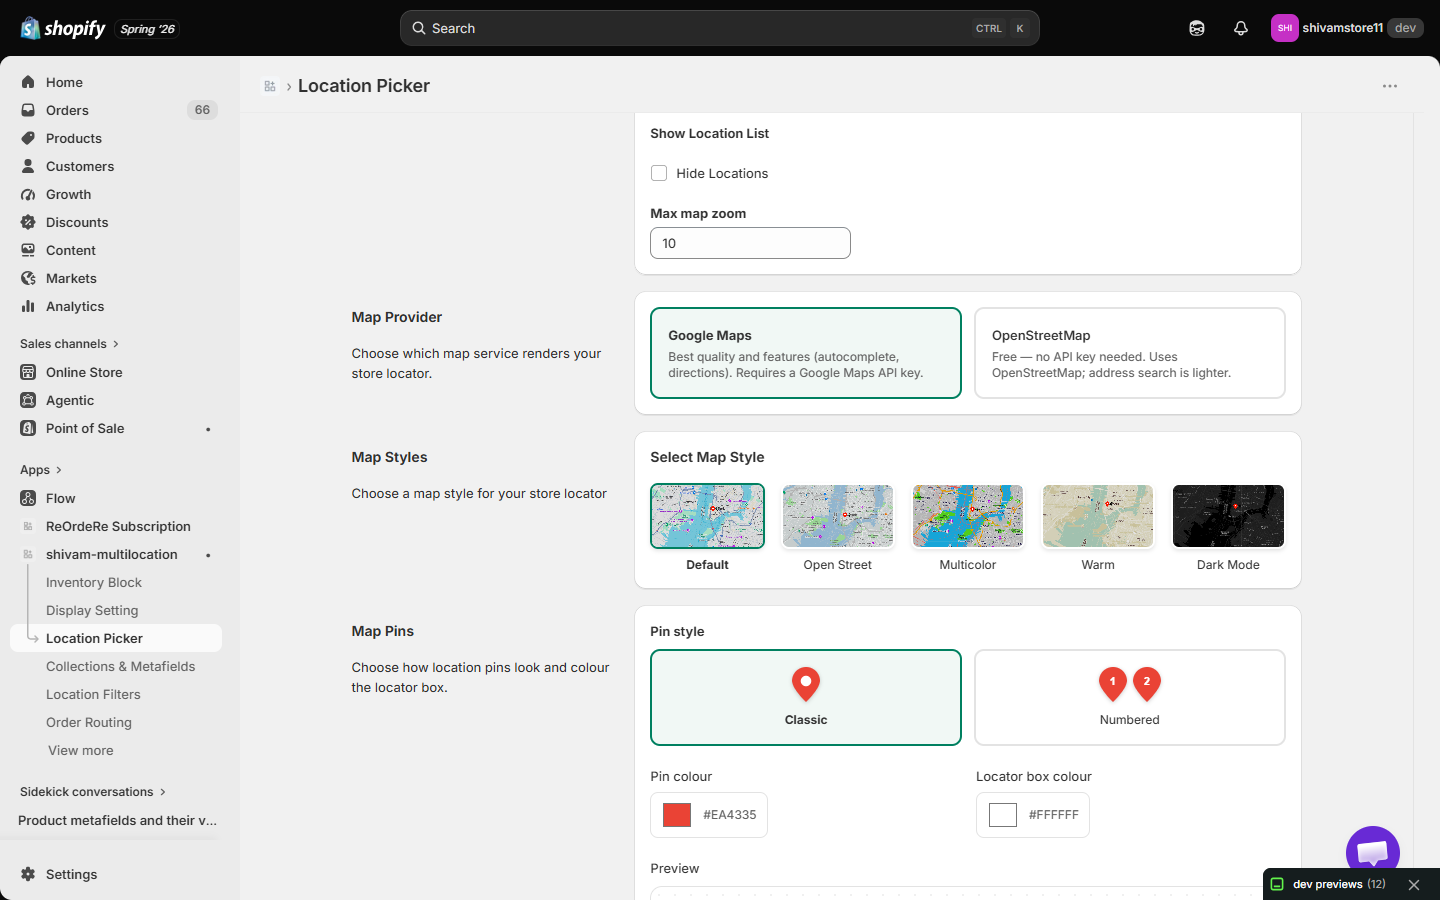Select the Warm map style thumbnail
The height and width of the screenshot is (900, 1440).
pyautogui.click(x=1098, y=516)
